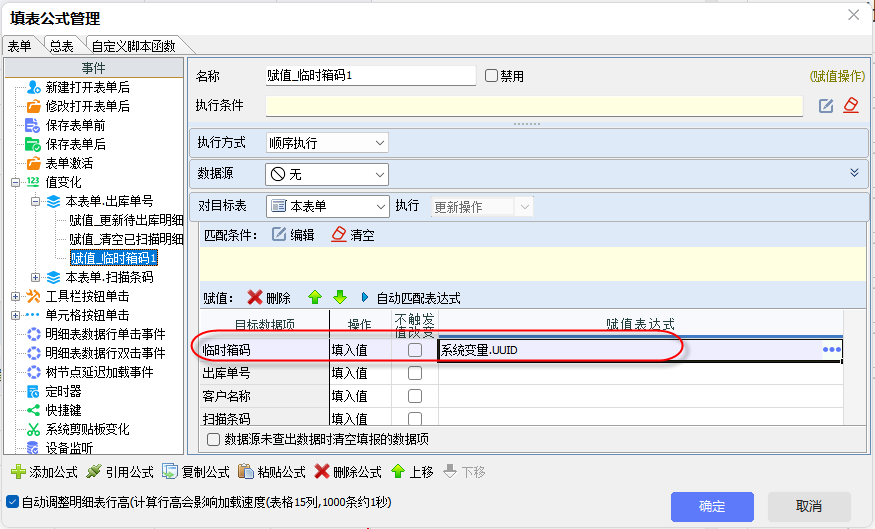The height and width of the screenshot is (529, 875).
Task: Expand the 工具栏按钮单击 tree node
Action: tap(15, 296)
